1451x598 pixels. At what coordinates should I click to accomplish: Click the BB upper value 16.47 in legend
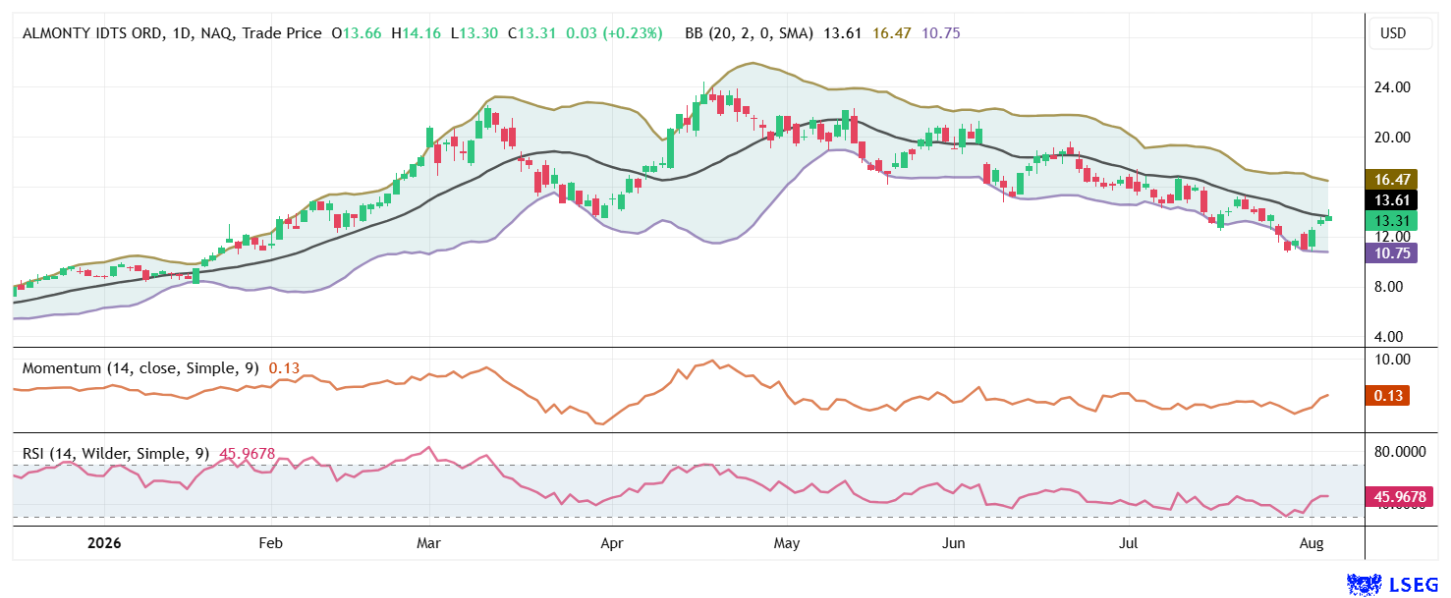point(894,33)
